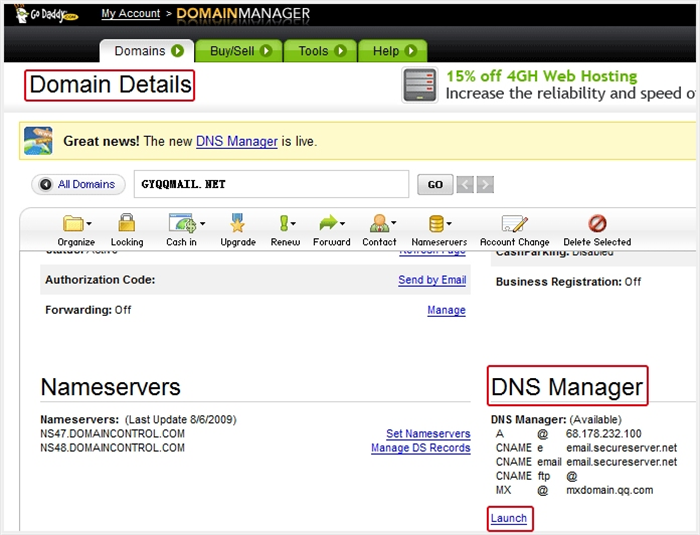The height and width of the screenshot is (535, 700).
Task: Click the Organize folder icon
Action: (x=75, y=224)
